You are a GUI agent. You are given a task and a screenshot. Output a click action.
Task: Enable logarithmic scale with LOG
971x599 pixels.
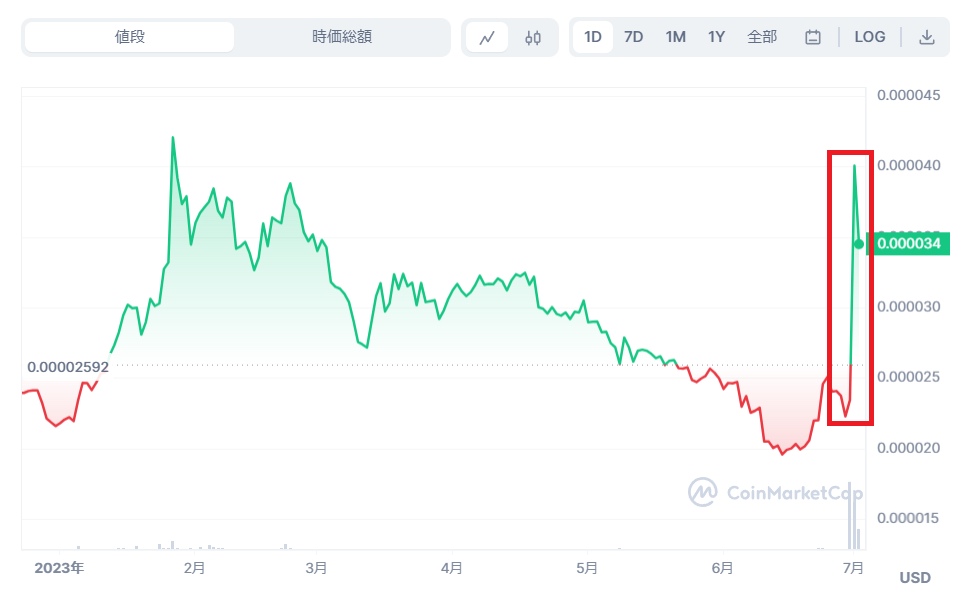pyautogui.click(x=869, y=36)
